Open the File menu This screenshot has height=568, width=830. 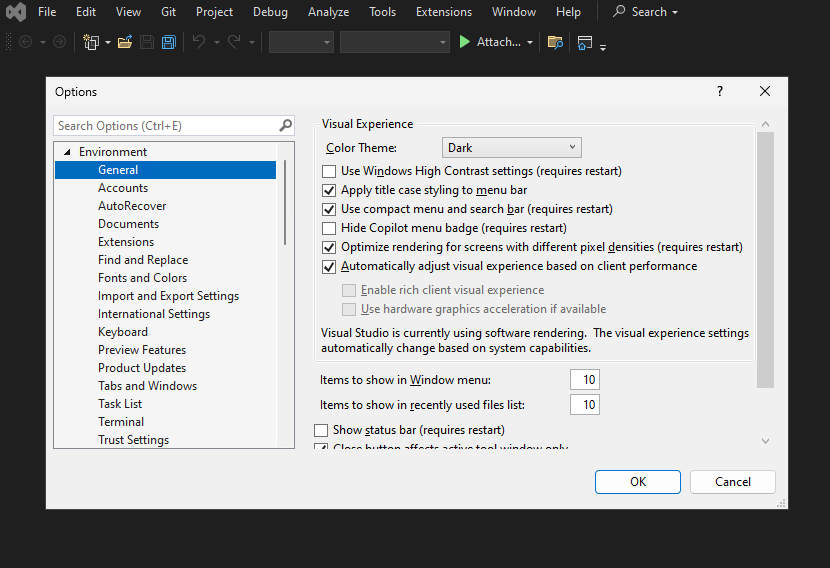pos(47,12)
